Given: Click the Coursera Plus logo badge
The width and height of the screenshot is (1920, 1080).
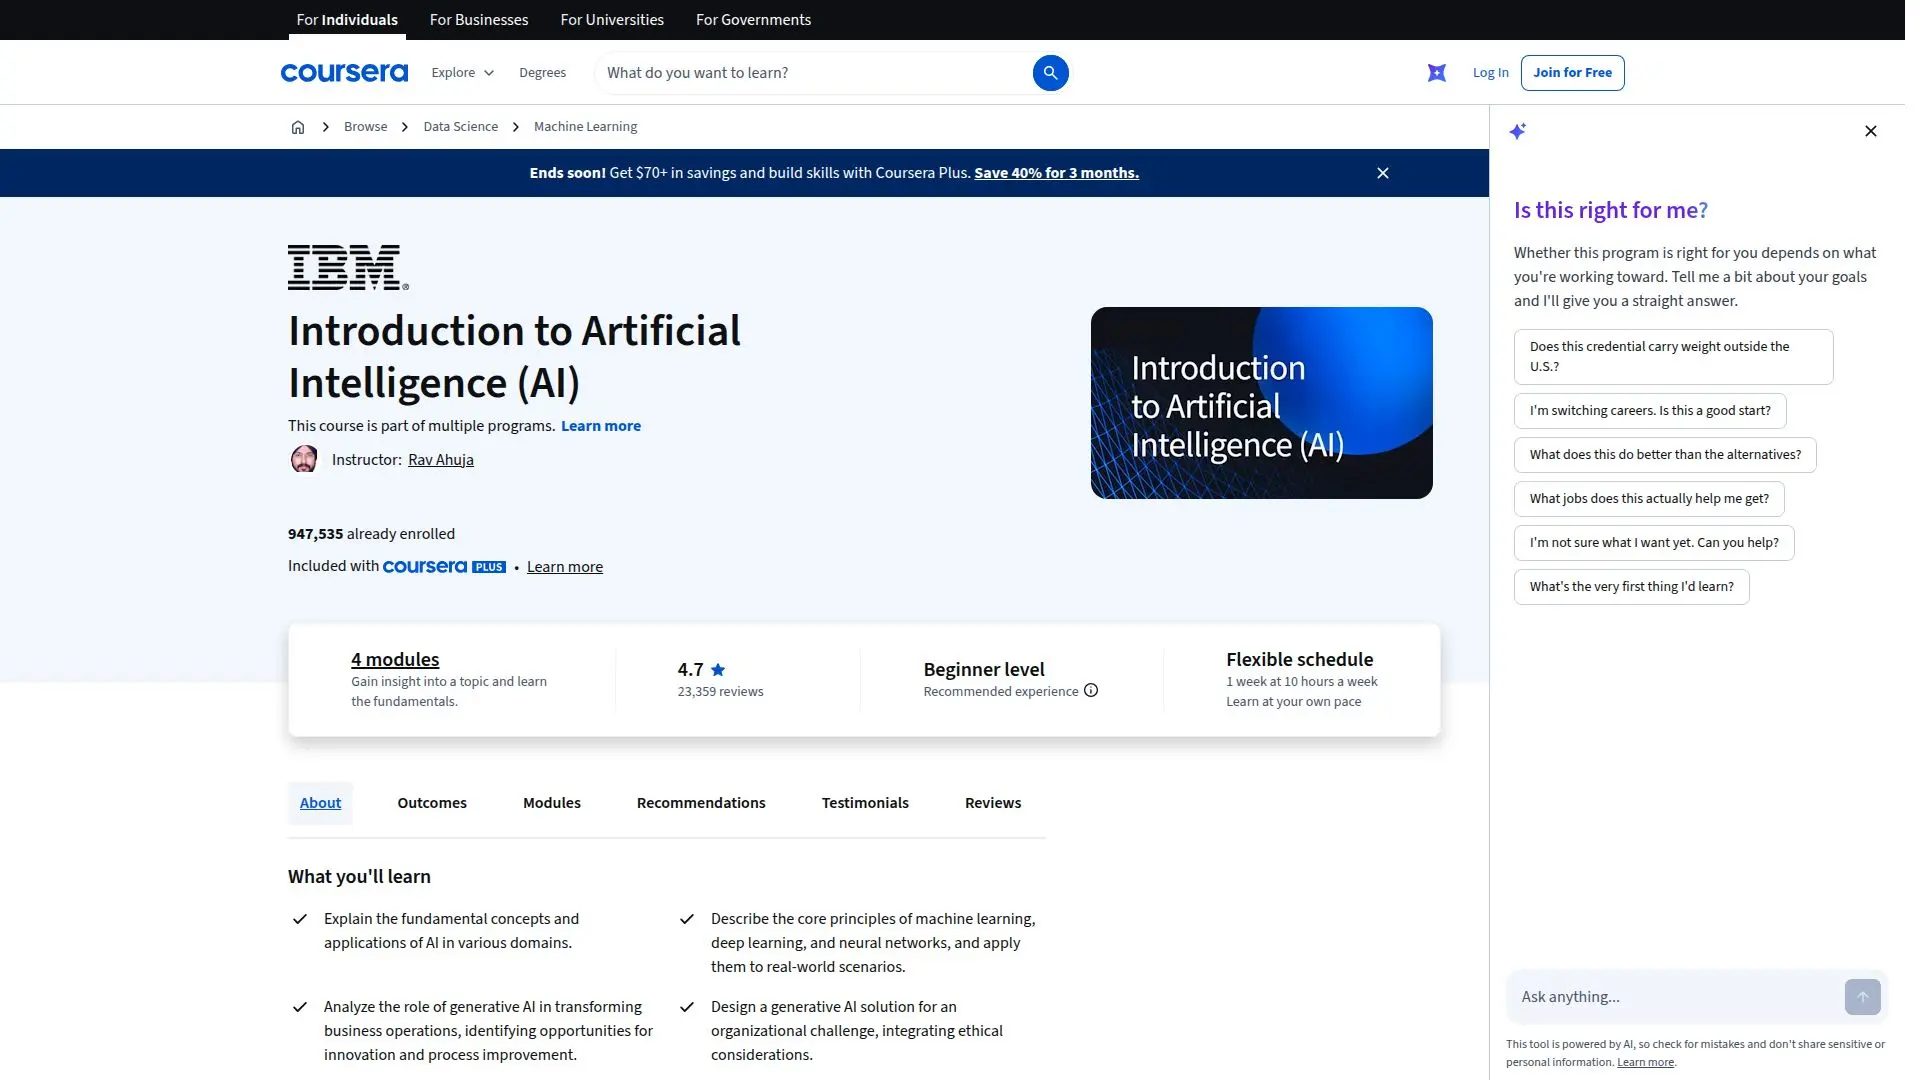Looking at the screenshot, I should click(444, 567).
